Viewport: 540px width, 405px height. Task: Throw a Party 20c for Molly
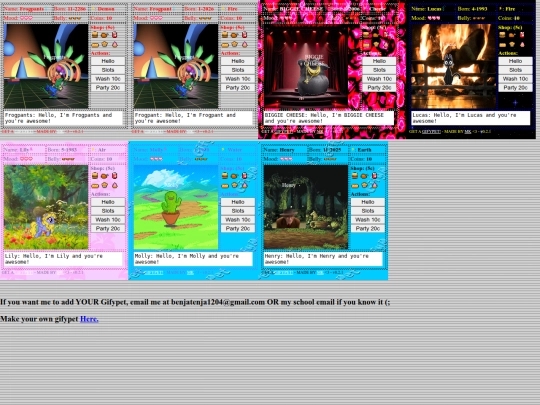[238, 229]
